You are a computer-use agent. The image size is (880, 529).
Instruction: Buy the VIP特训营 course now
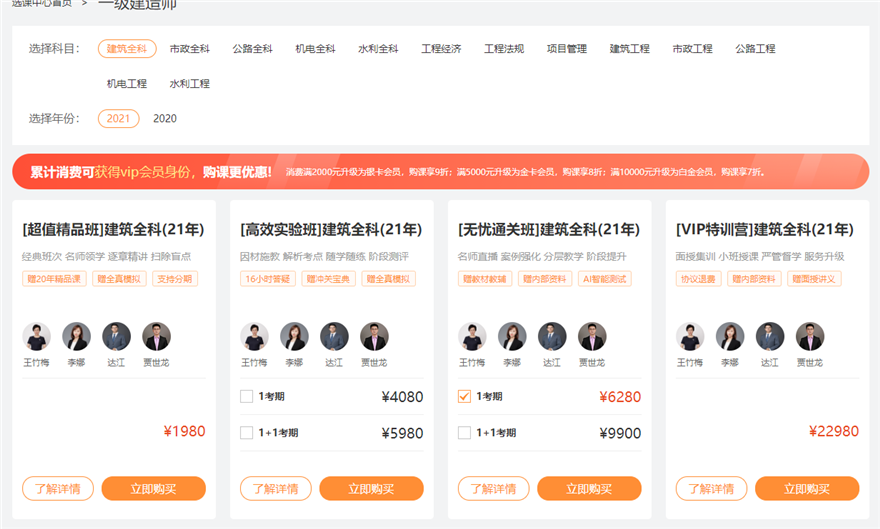pos(806,489)
